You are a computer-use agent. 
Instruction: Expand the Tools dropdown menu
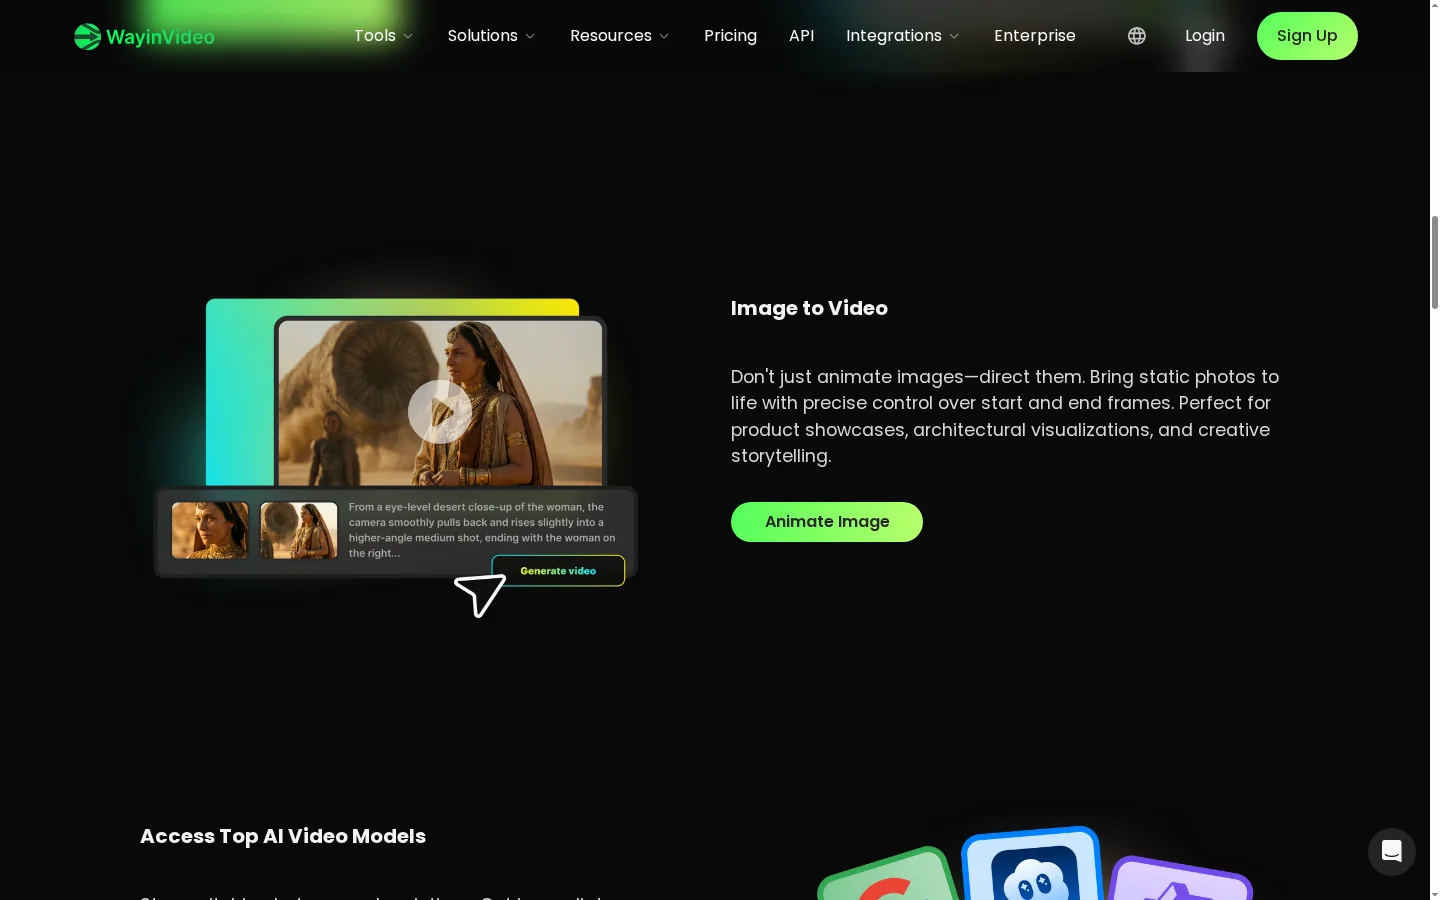coord(384,36)
